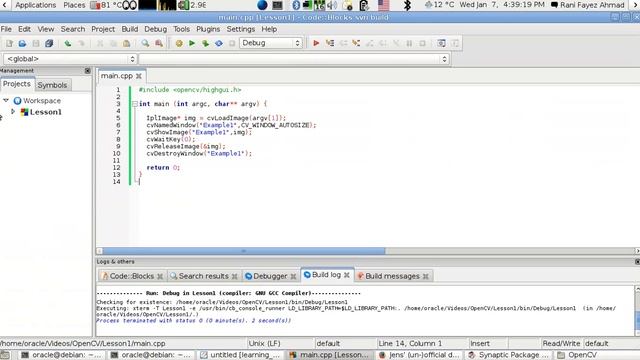This screenshot has height=360, width=640.
Task: Open the Applications menu in top panel
Action: 36,5
